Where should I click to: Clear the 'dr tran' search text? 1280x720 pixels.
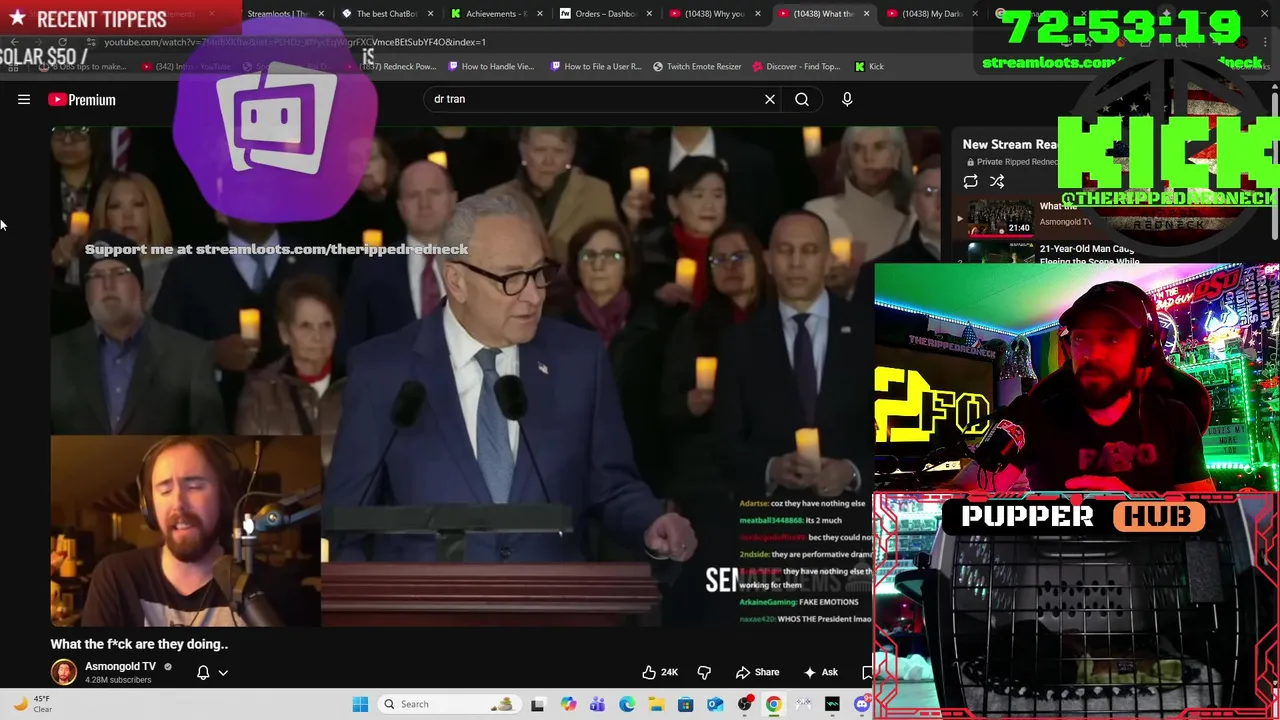pyautogui.click(x=770, y=99)
